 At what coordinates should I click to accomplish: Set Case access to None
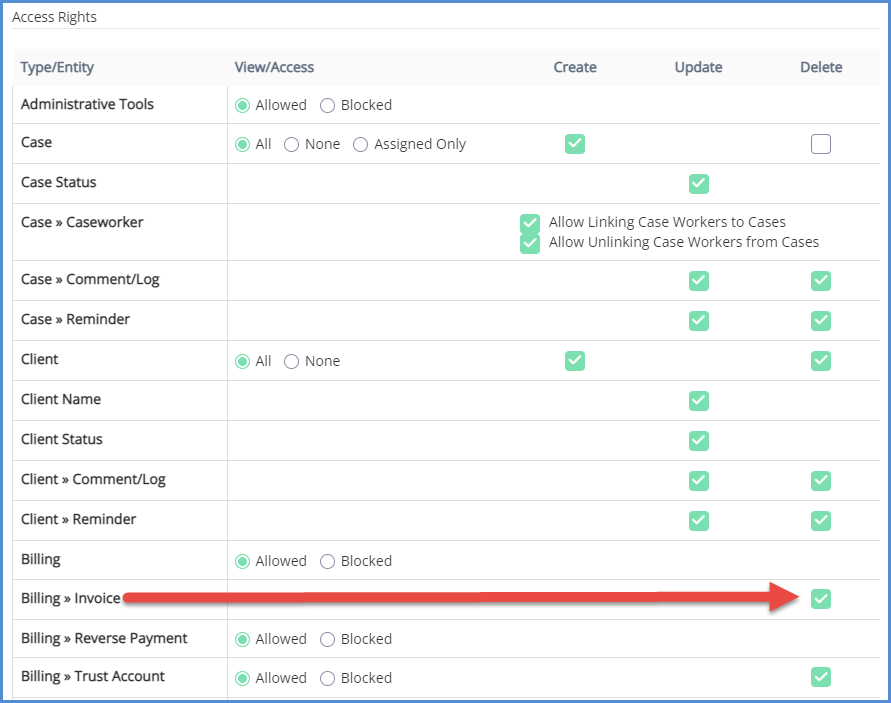point(292,144)
